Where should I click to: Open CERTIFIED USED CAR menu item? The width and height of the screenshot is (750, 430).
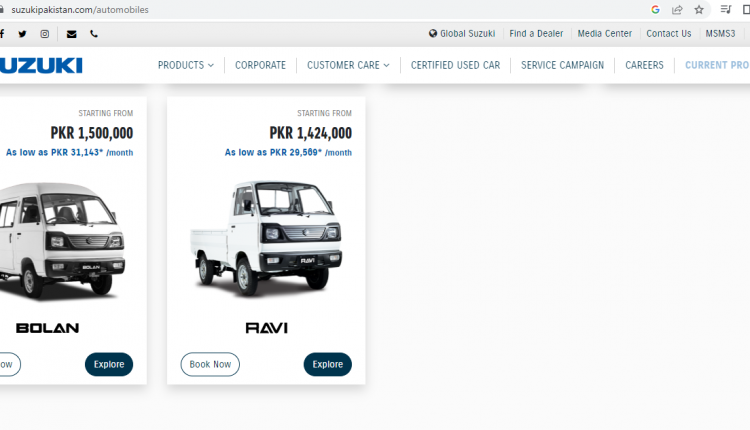[x=455, y=65]
